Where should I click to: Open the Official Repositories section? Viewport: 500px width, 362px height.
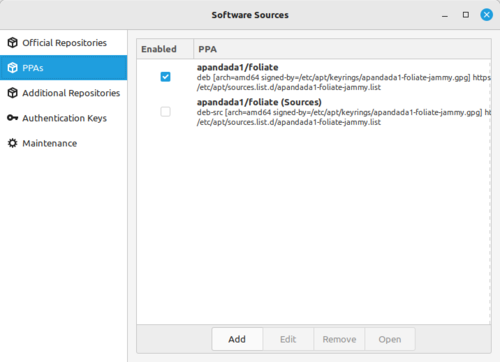coord(63,43)
